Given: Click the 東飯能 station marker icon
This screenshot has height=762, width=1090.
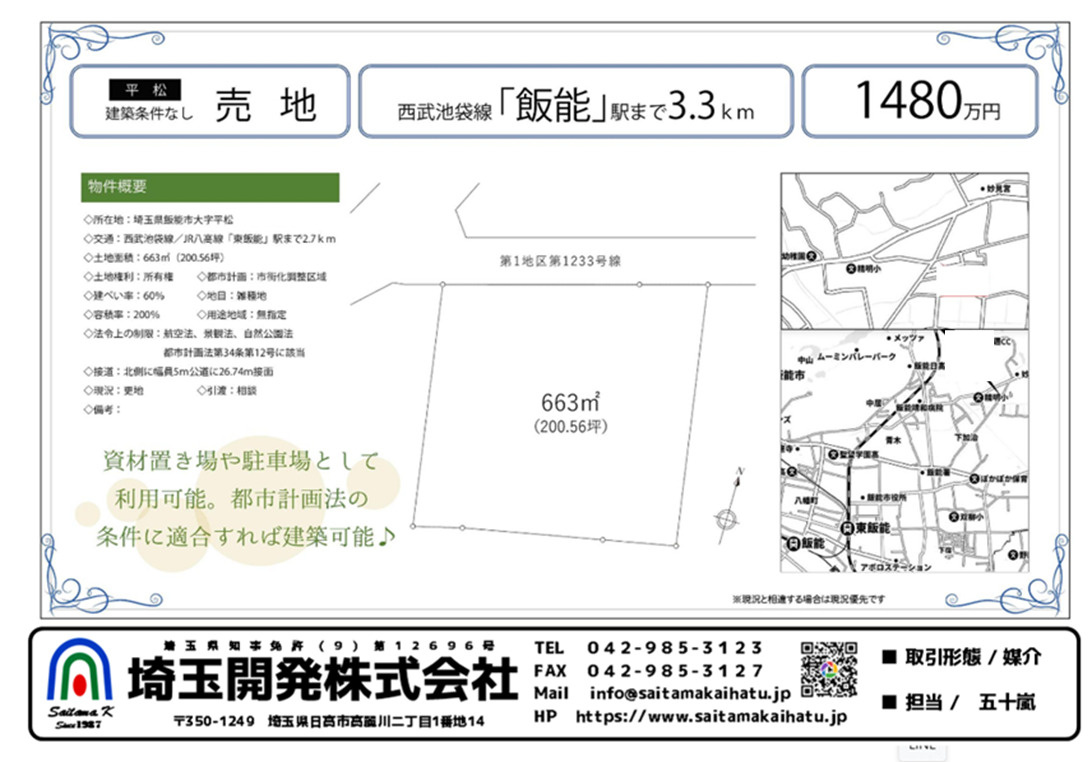Looking at the screenshot, I should pyautogui.click(x=847, y=529).
